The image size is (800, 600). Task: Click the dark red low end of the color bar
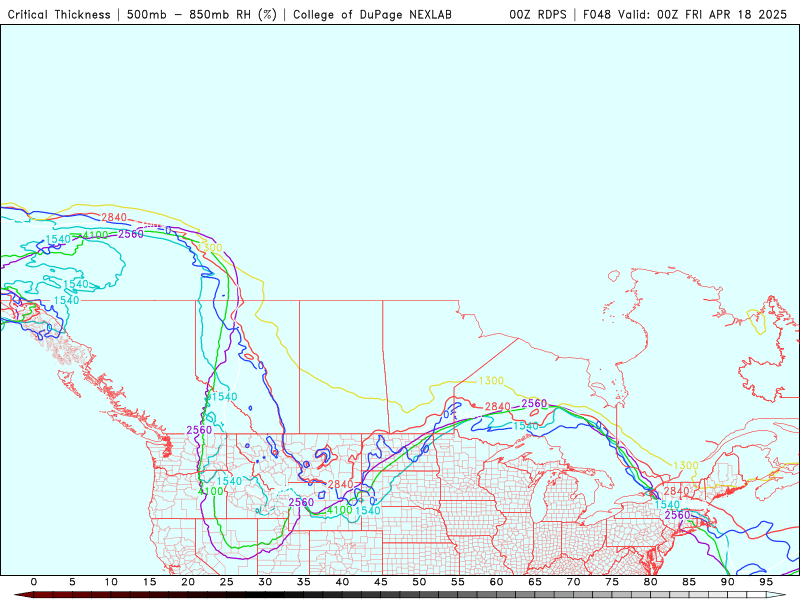click(26, 595)
